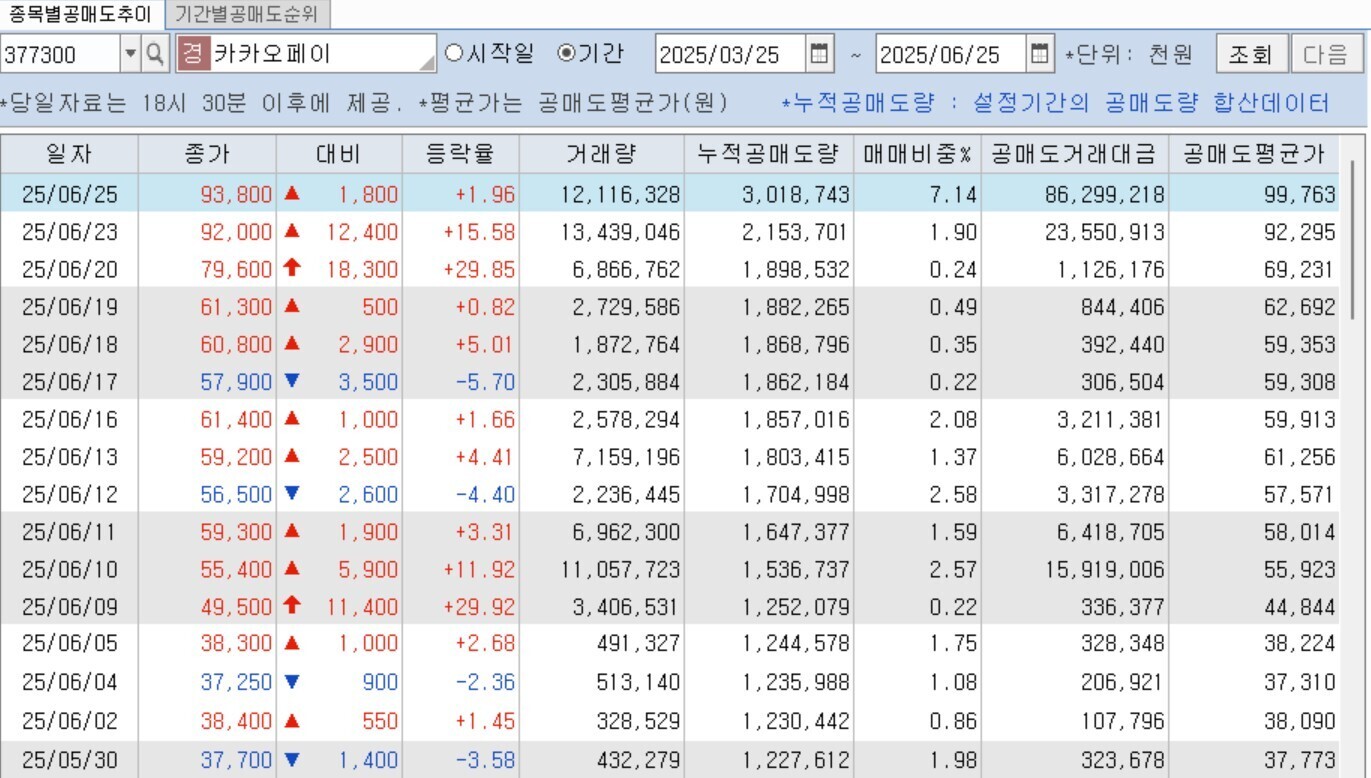Expand the stock code dropdown arrow
Image resolution: width=1371 pixels, height=778 pixels.
pos(131,54)
